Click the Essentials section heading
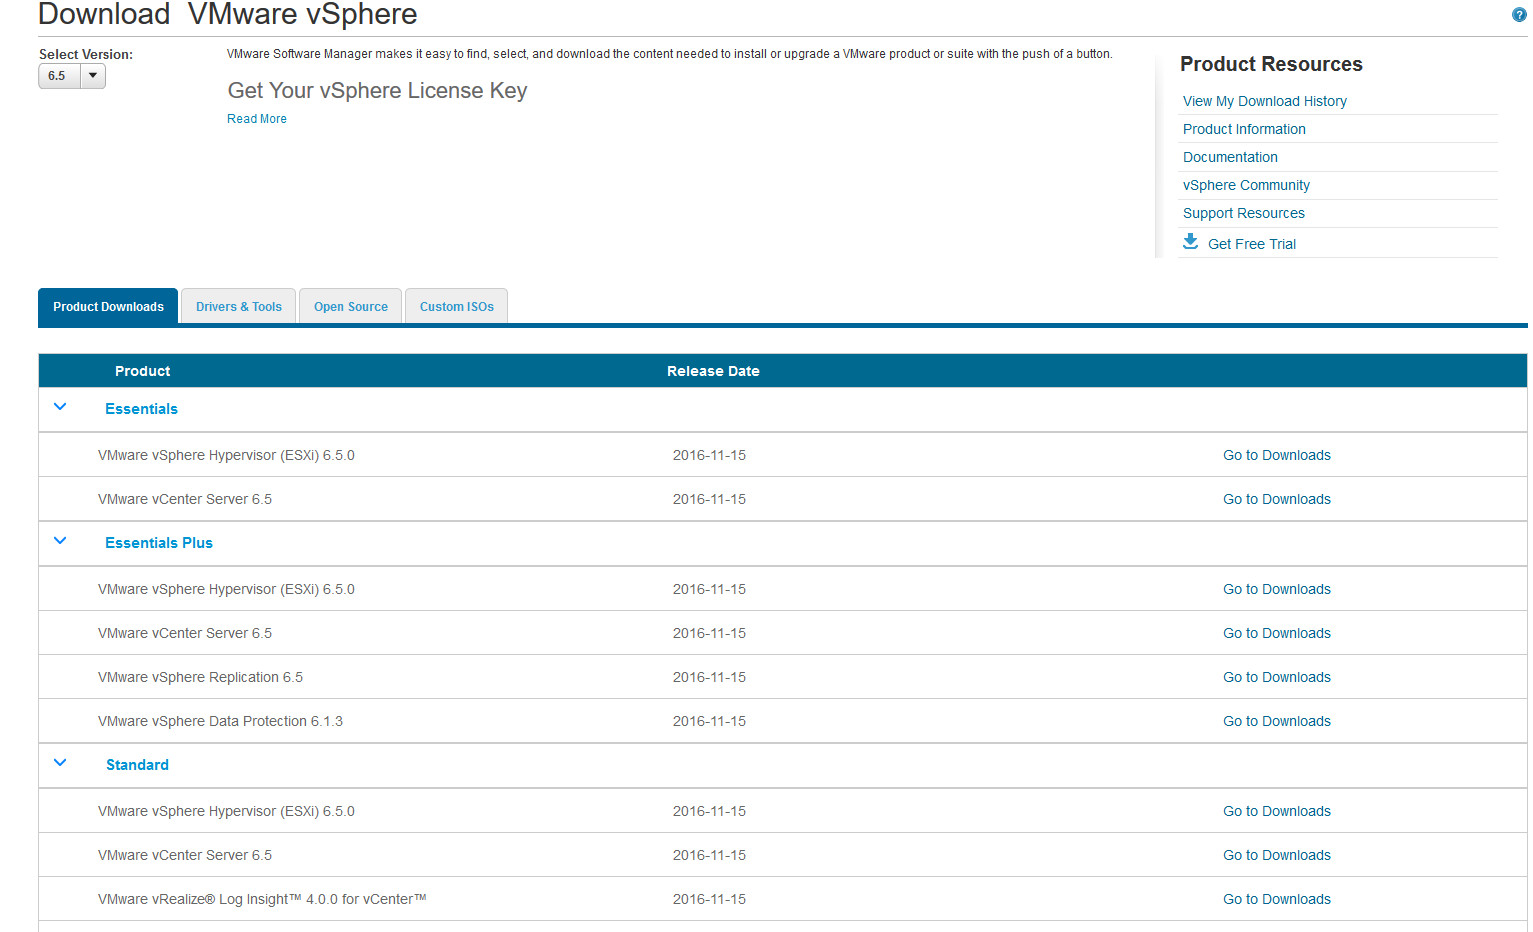Viewport: 1533px width, 932px height. pyautogui.click(x=141, y=409)
